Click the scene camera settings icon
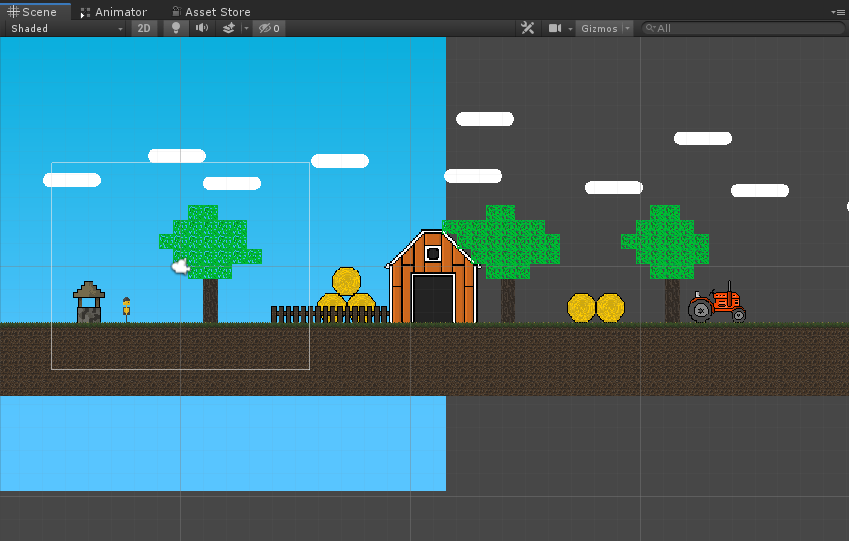This screenshot has height=541, width=849. pos(555,29)
